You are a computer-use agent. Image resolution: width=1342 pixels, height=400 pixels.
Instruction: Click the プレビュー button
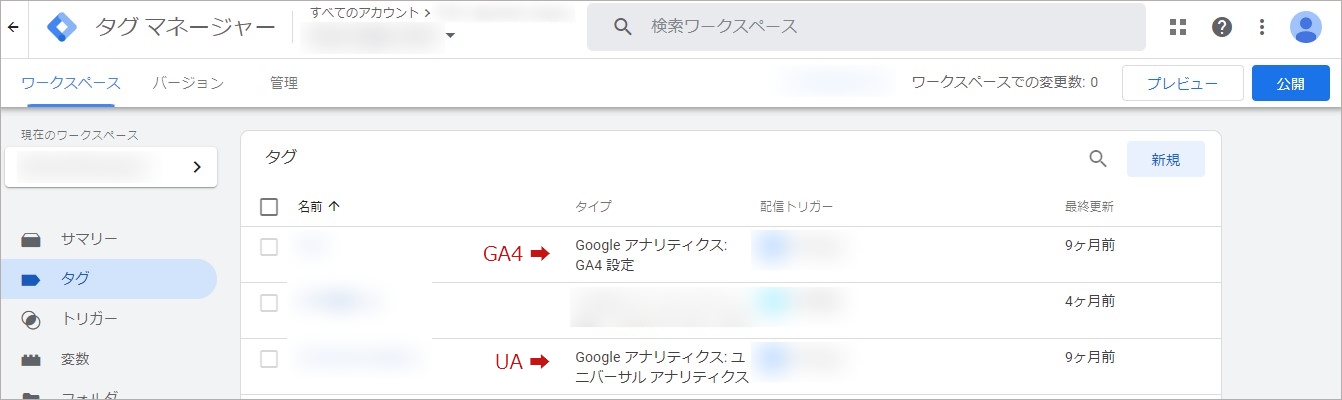point(1182,83)
